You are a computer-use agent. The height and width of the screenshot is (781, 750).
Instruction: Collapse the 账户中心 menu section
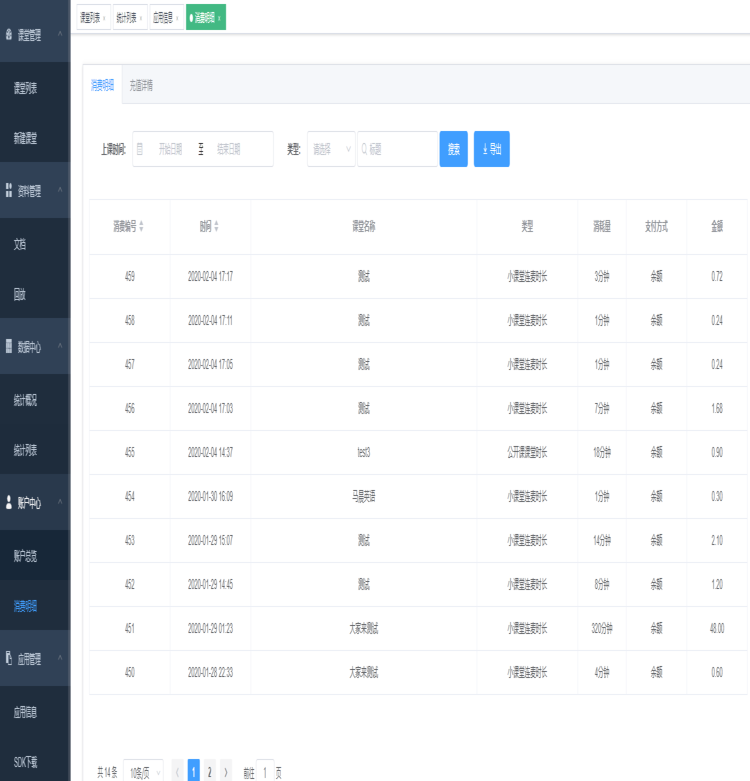click(x=60, y=502)
